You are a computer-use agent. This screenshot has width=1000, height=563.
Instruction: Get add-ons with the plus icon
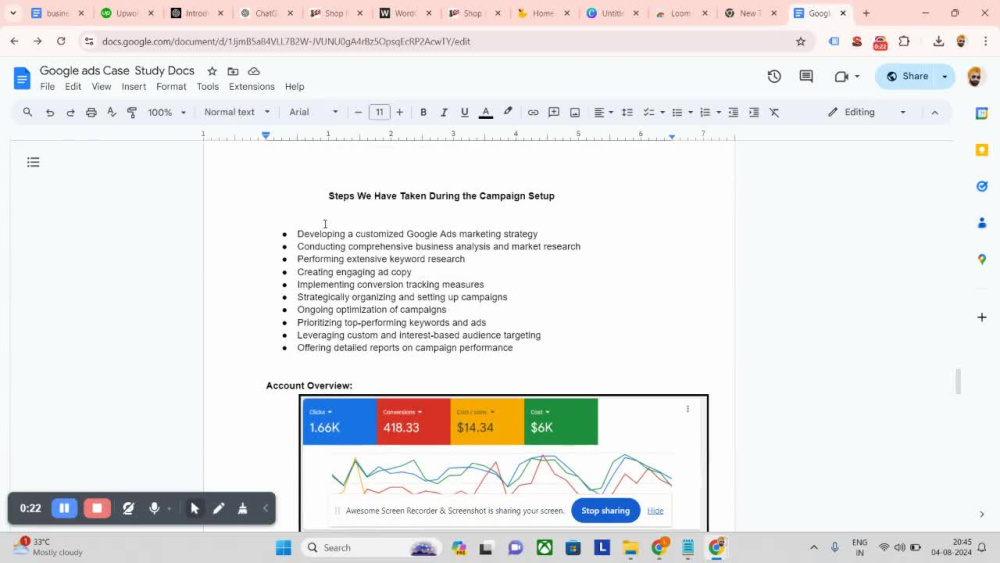(x=982, y=317)
